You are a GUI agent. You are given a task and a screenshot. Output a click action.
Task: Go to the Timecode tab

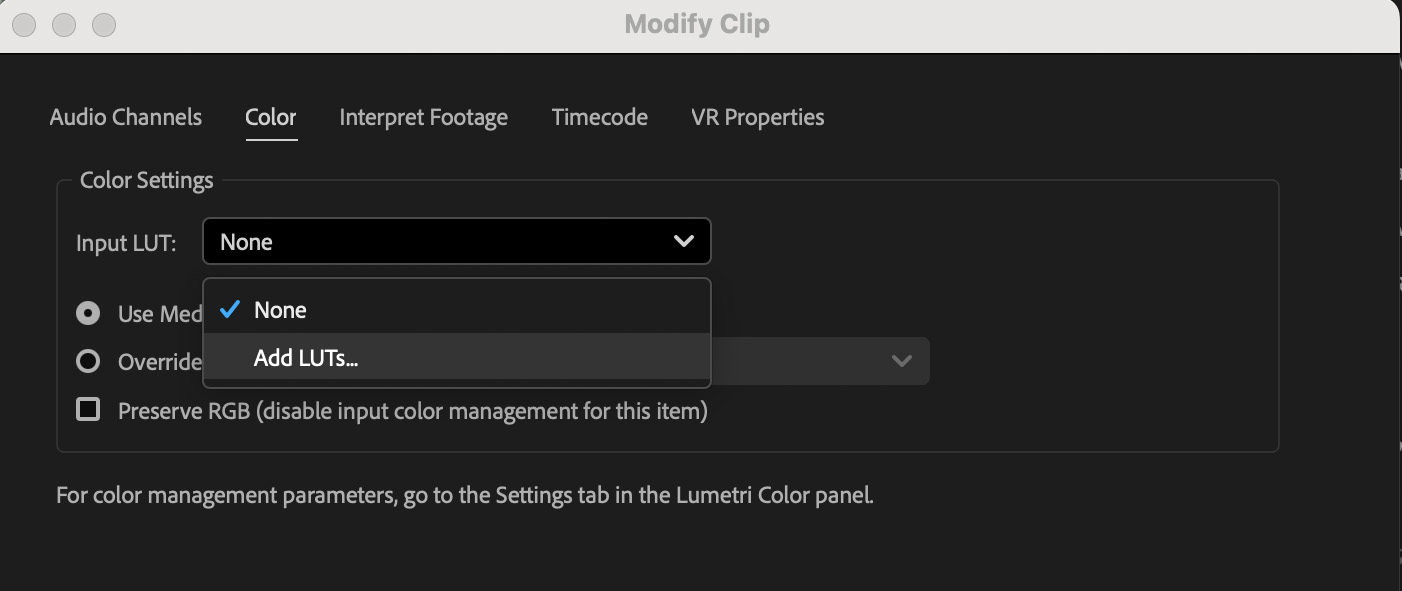click(x=600, y=118)
